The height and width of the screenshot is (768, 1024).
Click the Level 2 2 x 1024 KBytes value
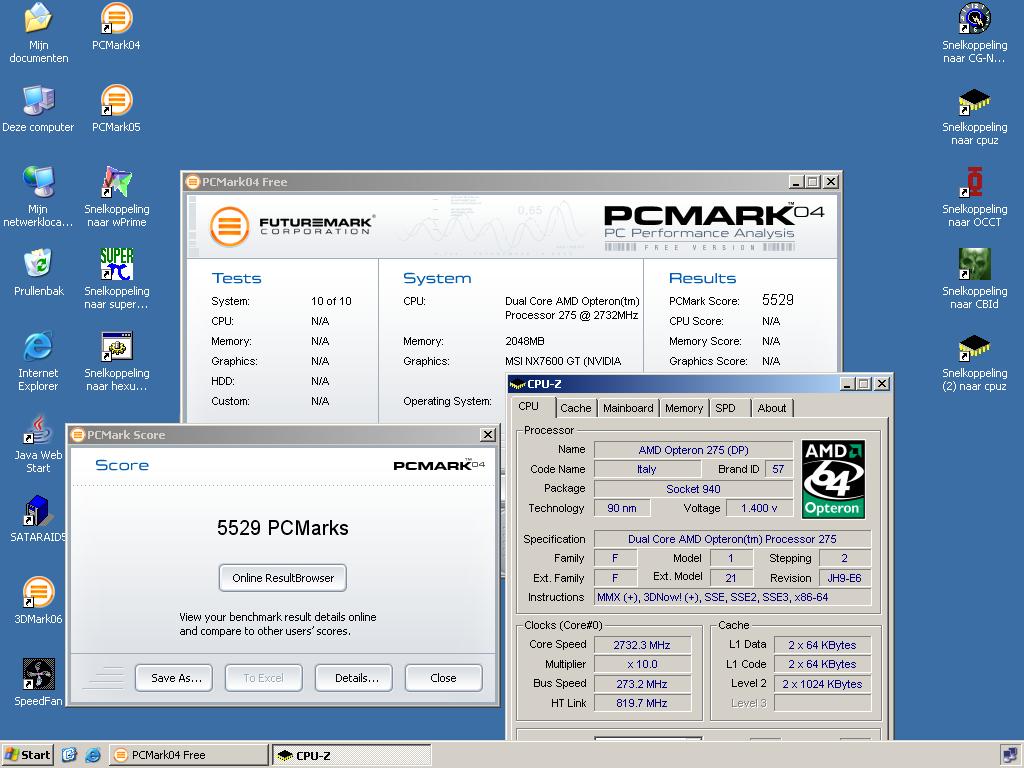pos(822,684)
